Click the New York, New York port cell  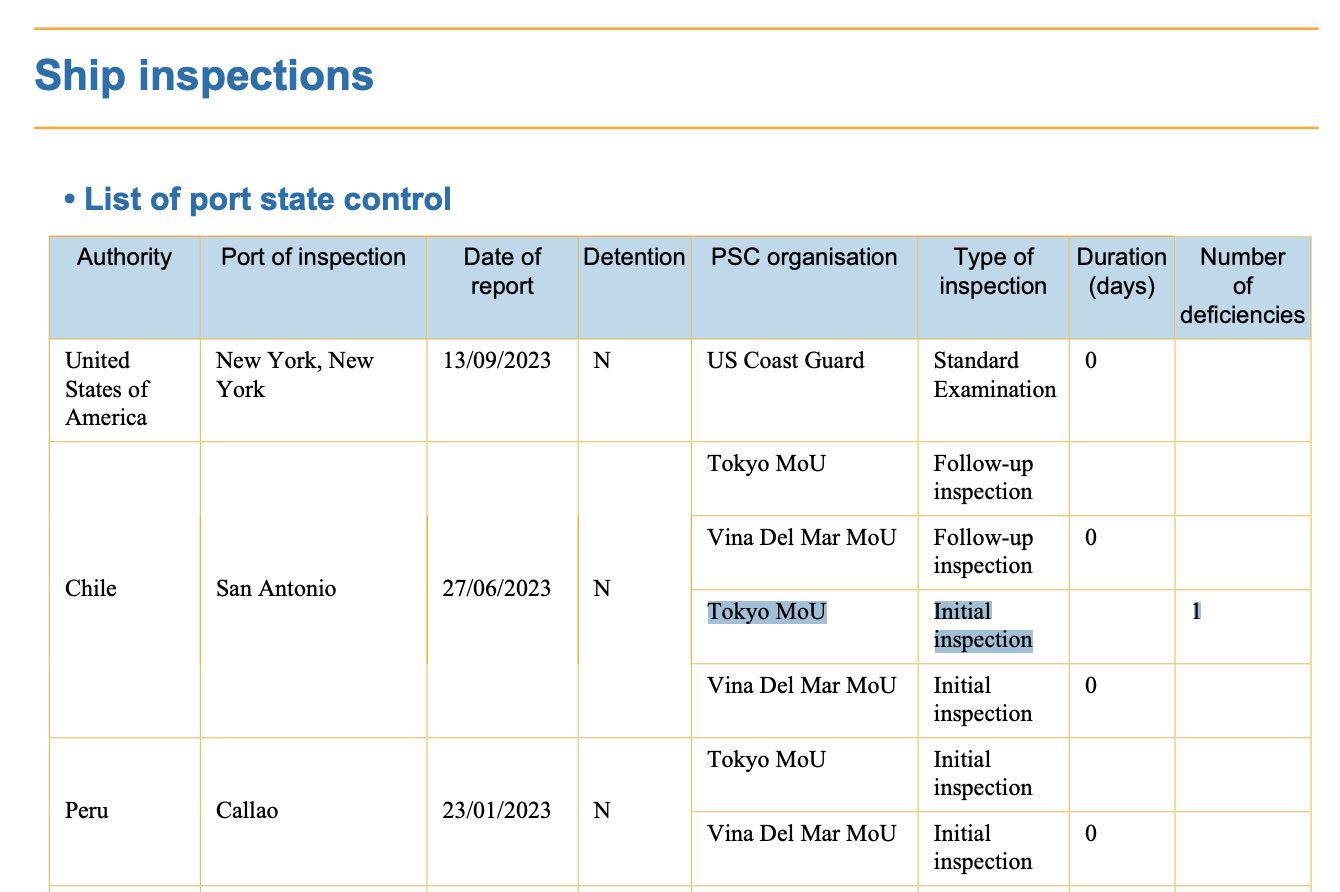point(295,375)
